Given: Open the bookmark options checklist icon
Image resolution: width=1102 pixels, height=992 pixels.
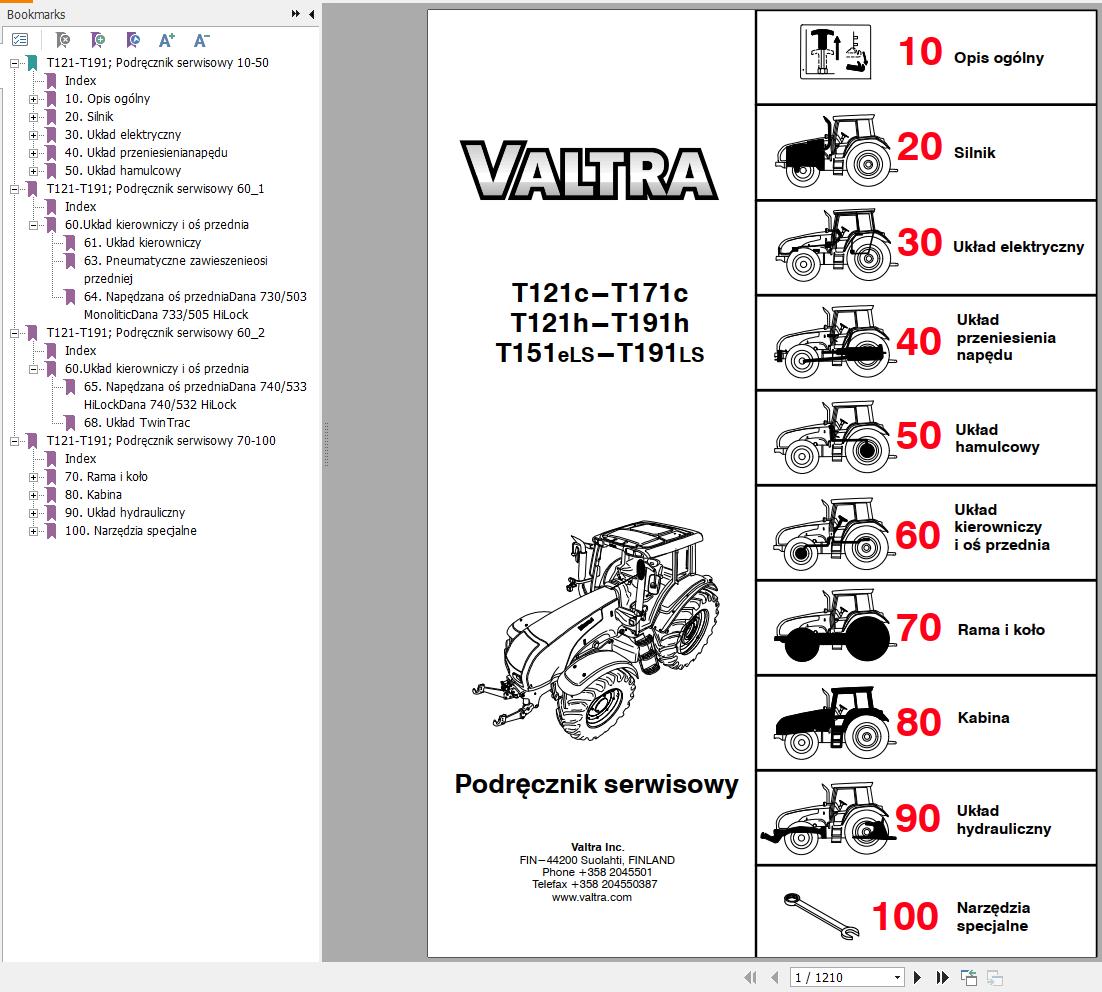Looking at the screenshot, I should click(x=20, y=40).
